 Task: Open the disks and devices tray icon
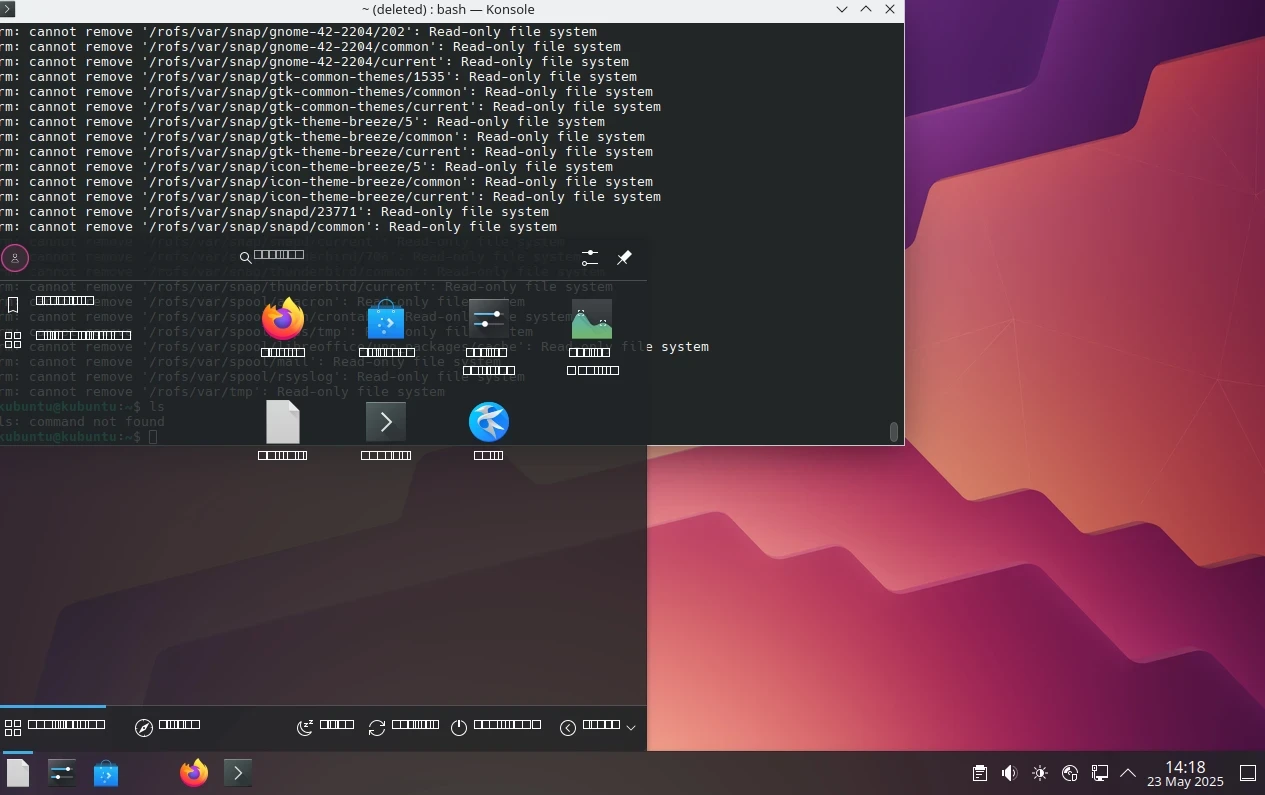tap(1070, 773)
